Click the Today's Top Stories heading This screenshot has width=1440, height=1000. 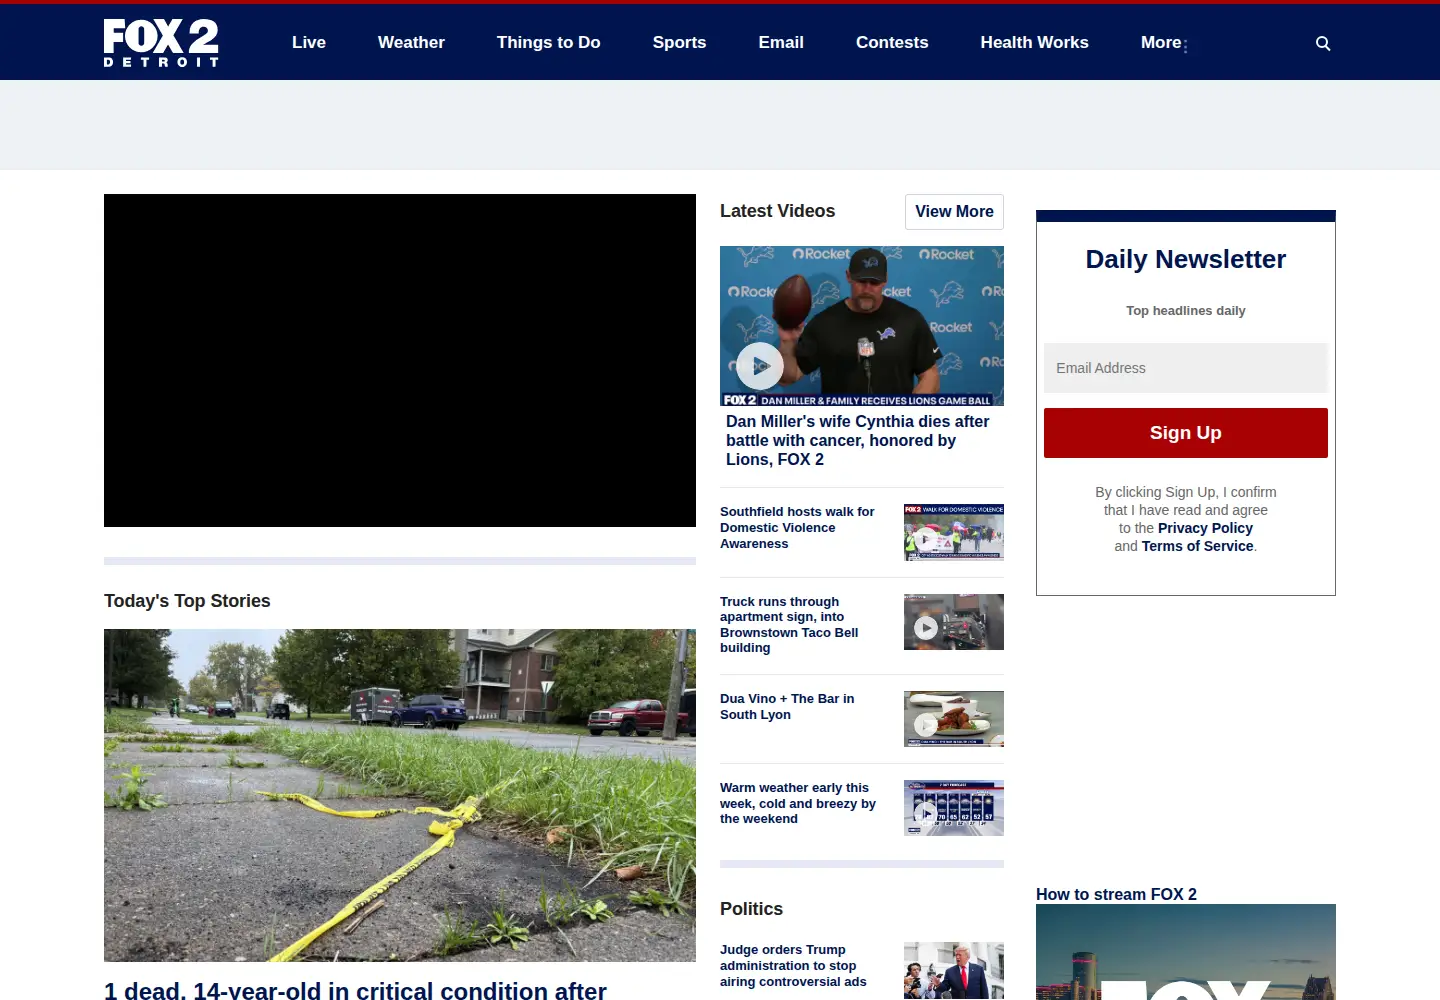(187, 601)
